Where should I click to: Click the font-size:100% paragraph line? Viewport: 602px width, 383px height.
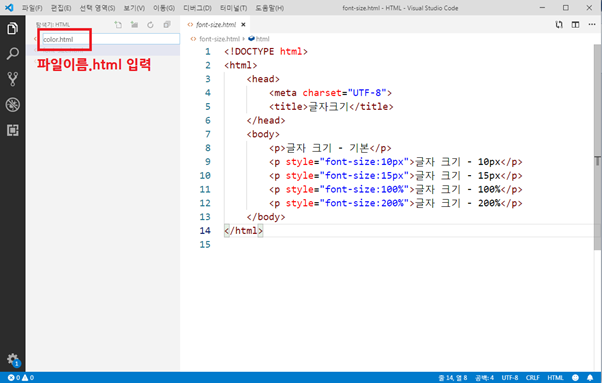pyautogui.click(x=395, y=190)
